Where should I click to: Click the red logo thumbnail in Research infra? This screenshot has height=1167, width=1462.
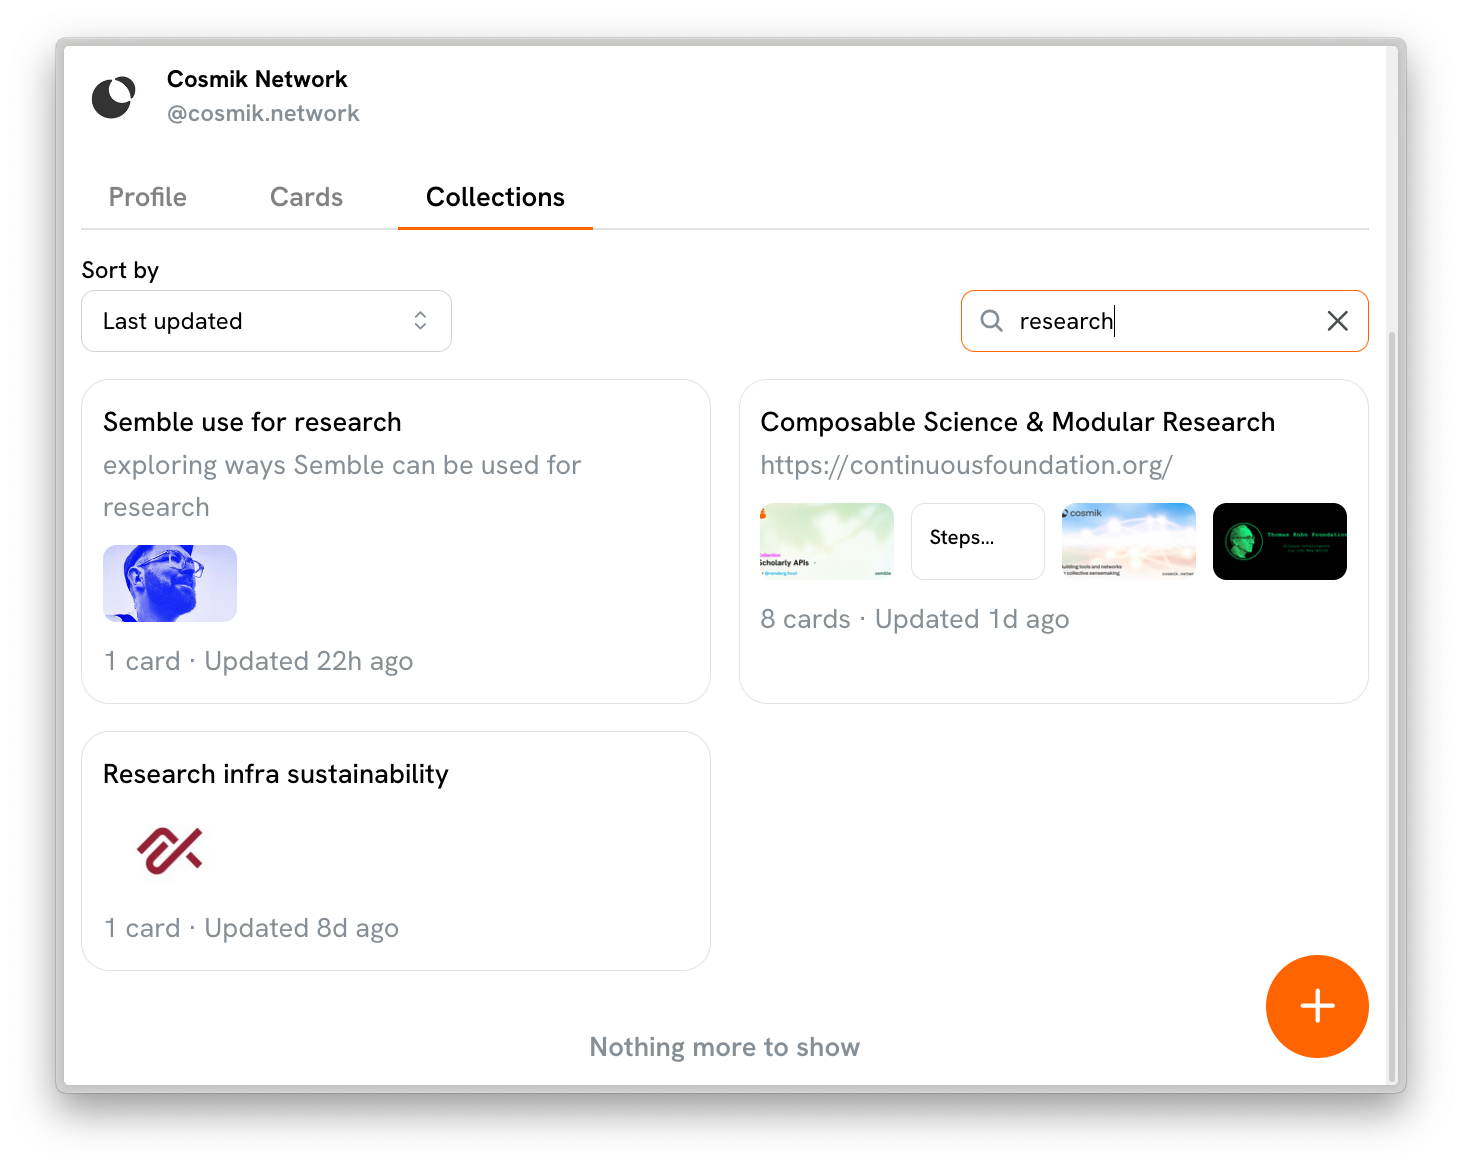click(170, 850)
